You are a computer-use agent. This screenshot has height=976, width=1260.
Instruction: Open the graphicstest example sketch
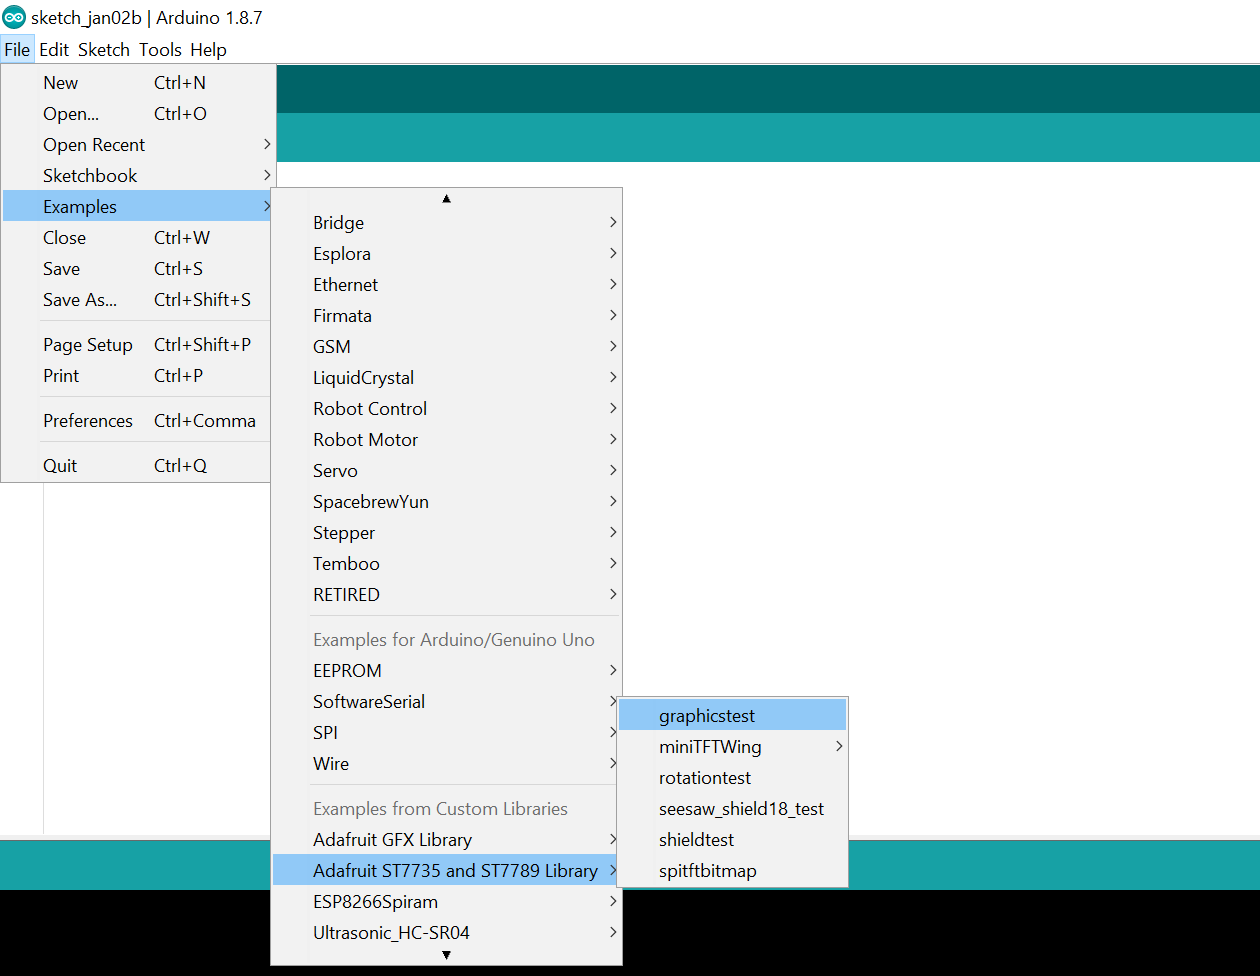pyautogui.click(x=707, y=716)
